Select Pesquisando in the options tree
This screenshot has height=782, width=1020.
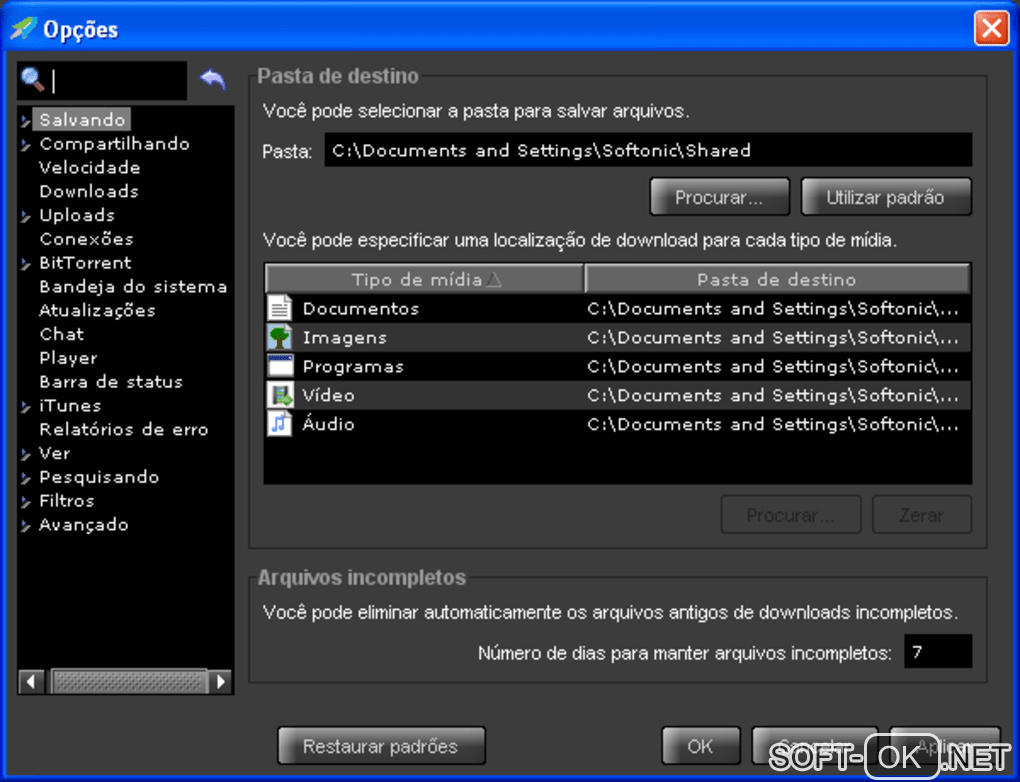click(x=100, y=478)
